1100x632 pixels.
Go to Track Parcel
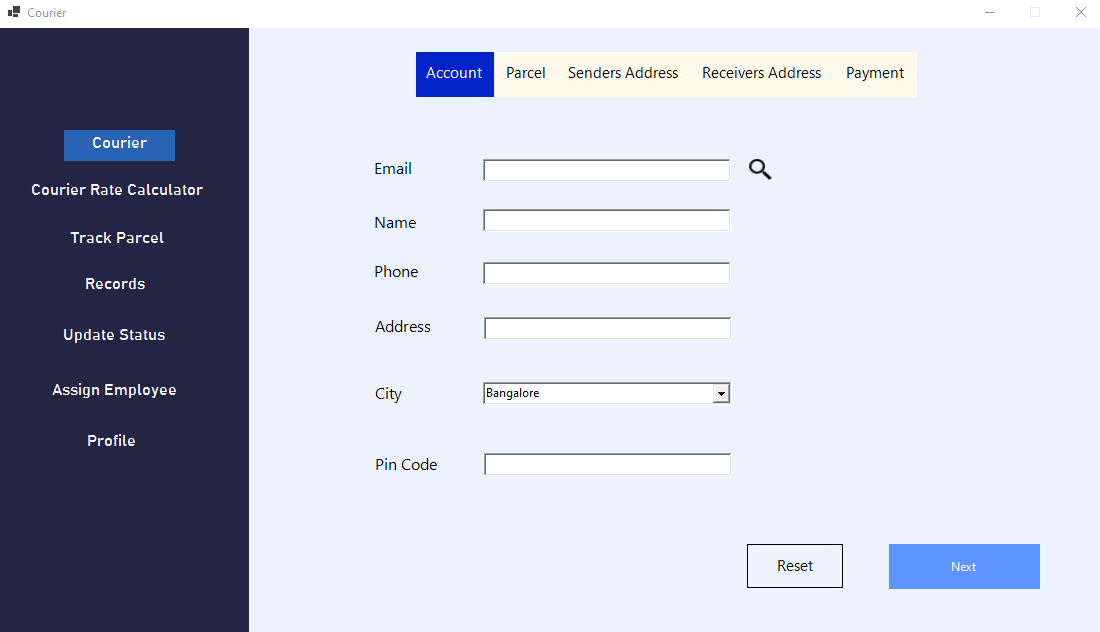click(x=116, y=238)
